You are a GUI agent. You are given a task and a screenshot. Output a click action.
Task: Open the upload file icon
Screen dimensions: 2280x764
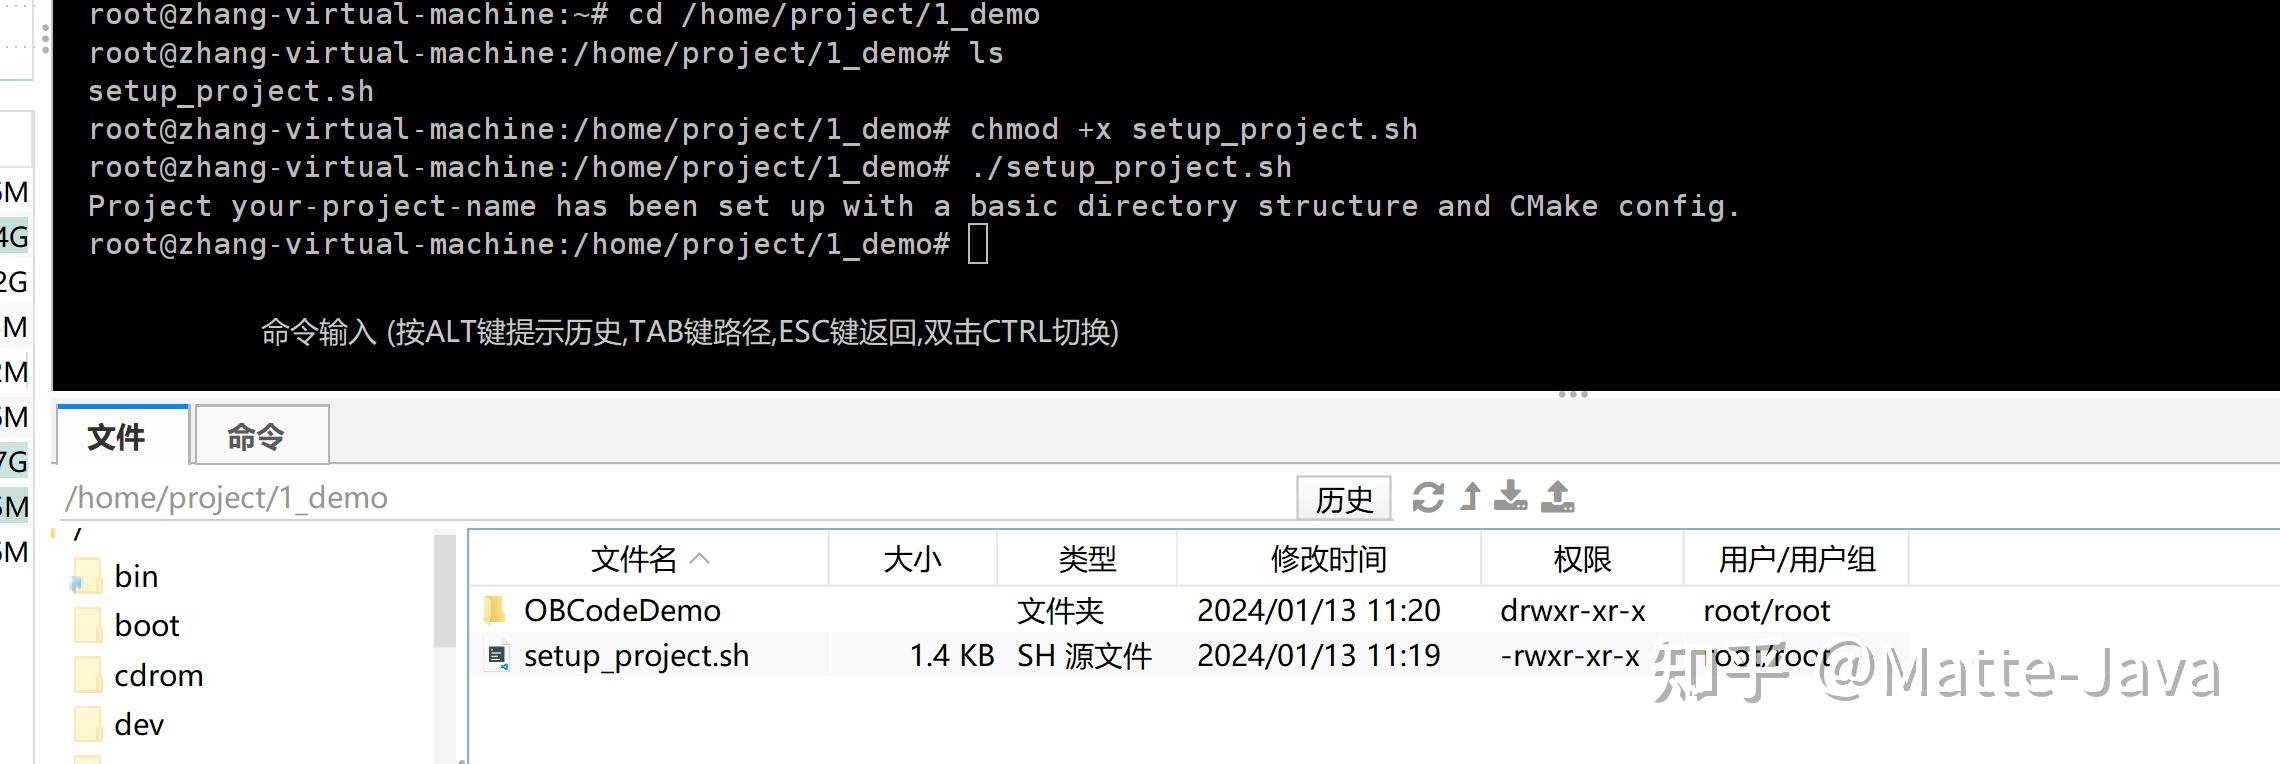click(1556, 497)
